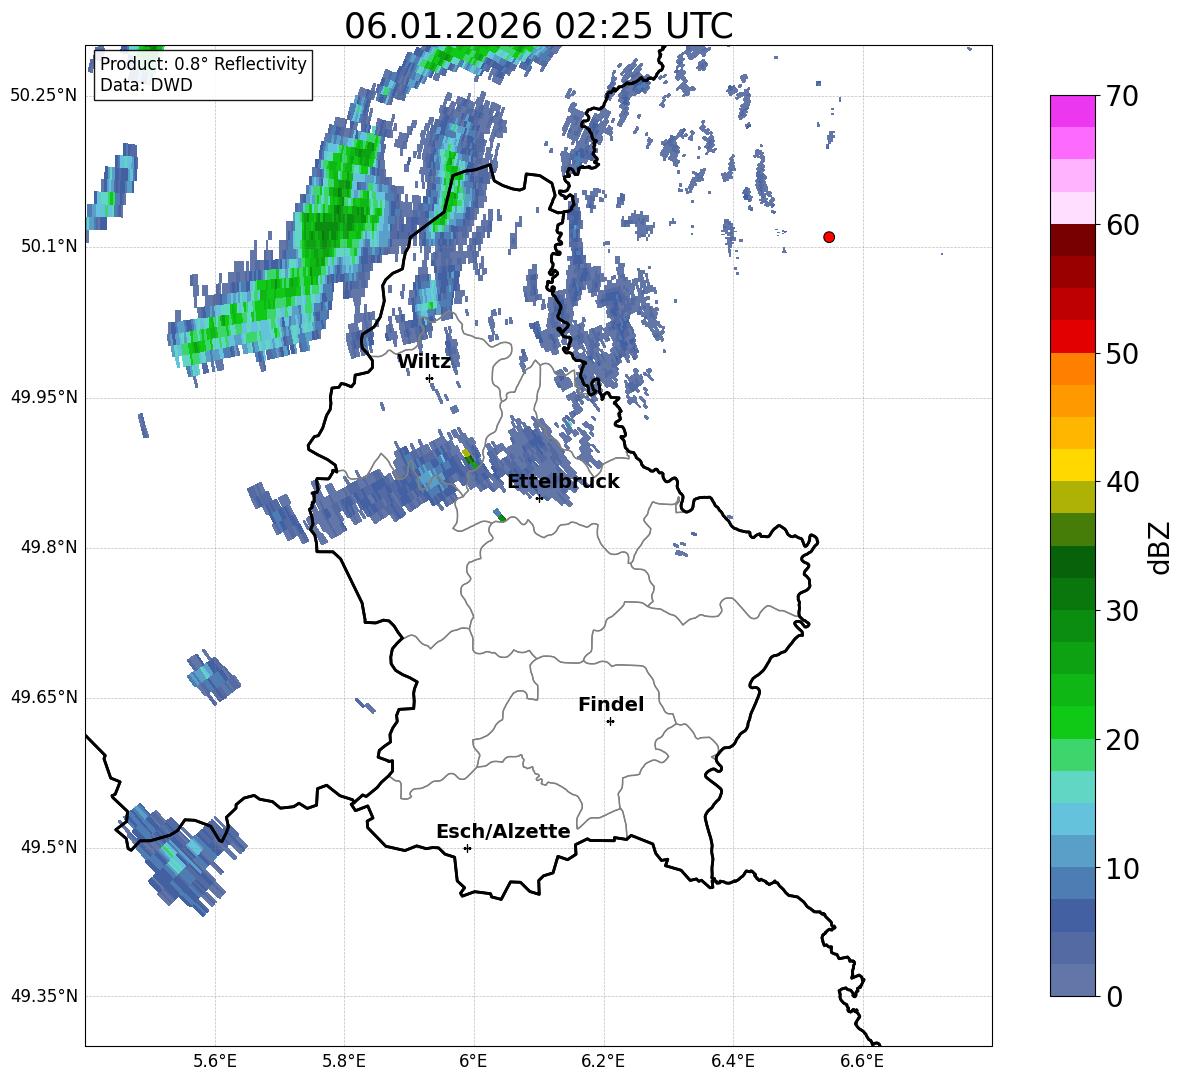Click the 5.8°E longitude label
The height and width of the screenshot is (1081, 1184).
(x=344, y=1061)
